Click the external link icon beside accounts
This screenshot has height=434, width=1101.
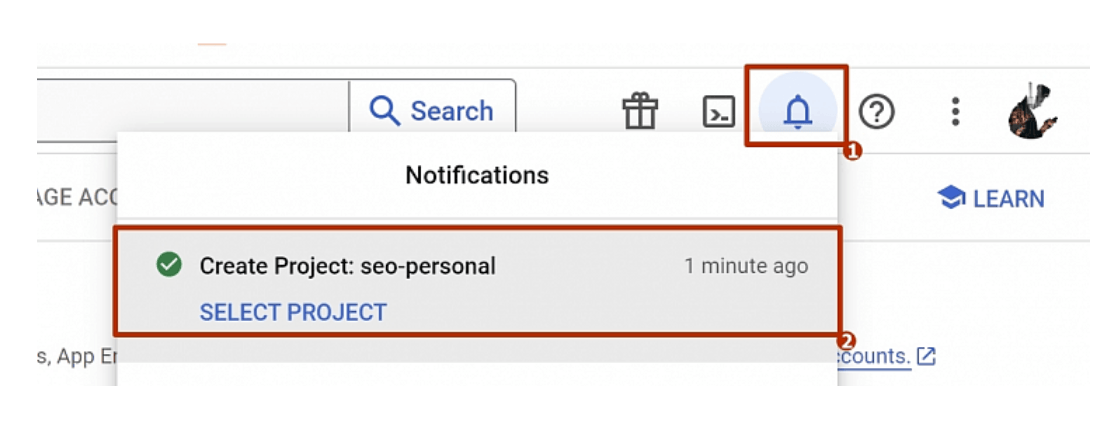[927, 356]
